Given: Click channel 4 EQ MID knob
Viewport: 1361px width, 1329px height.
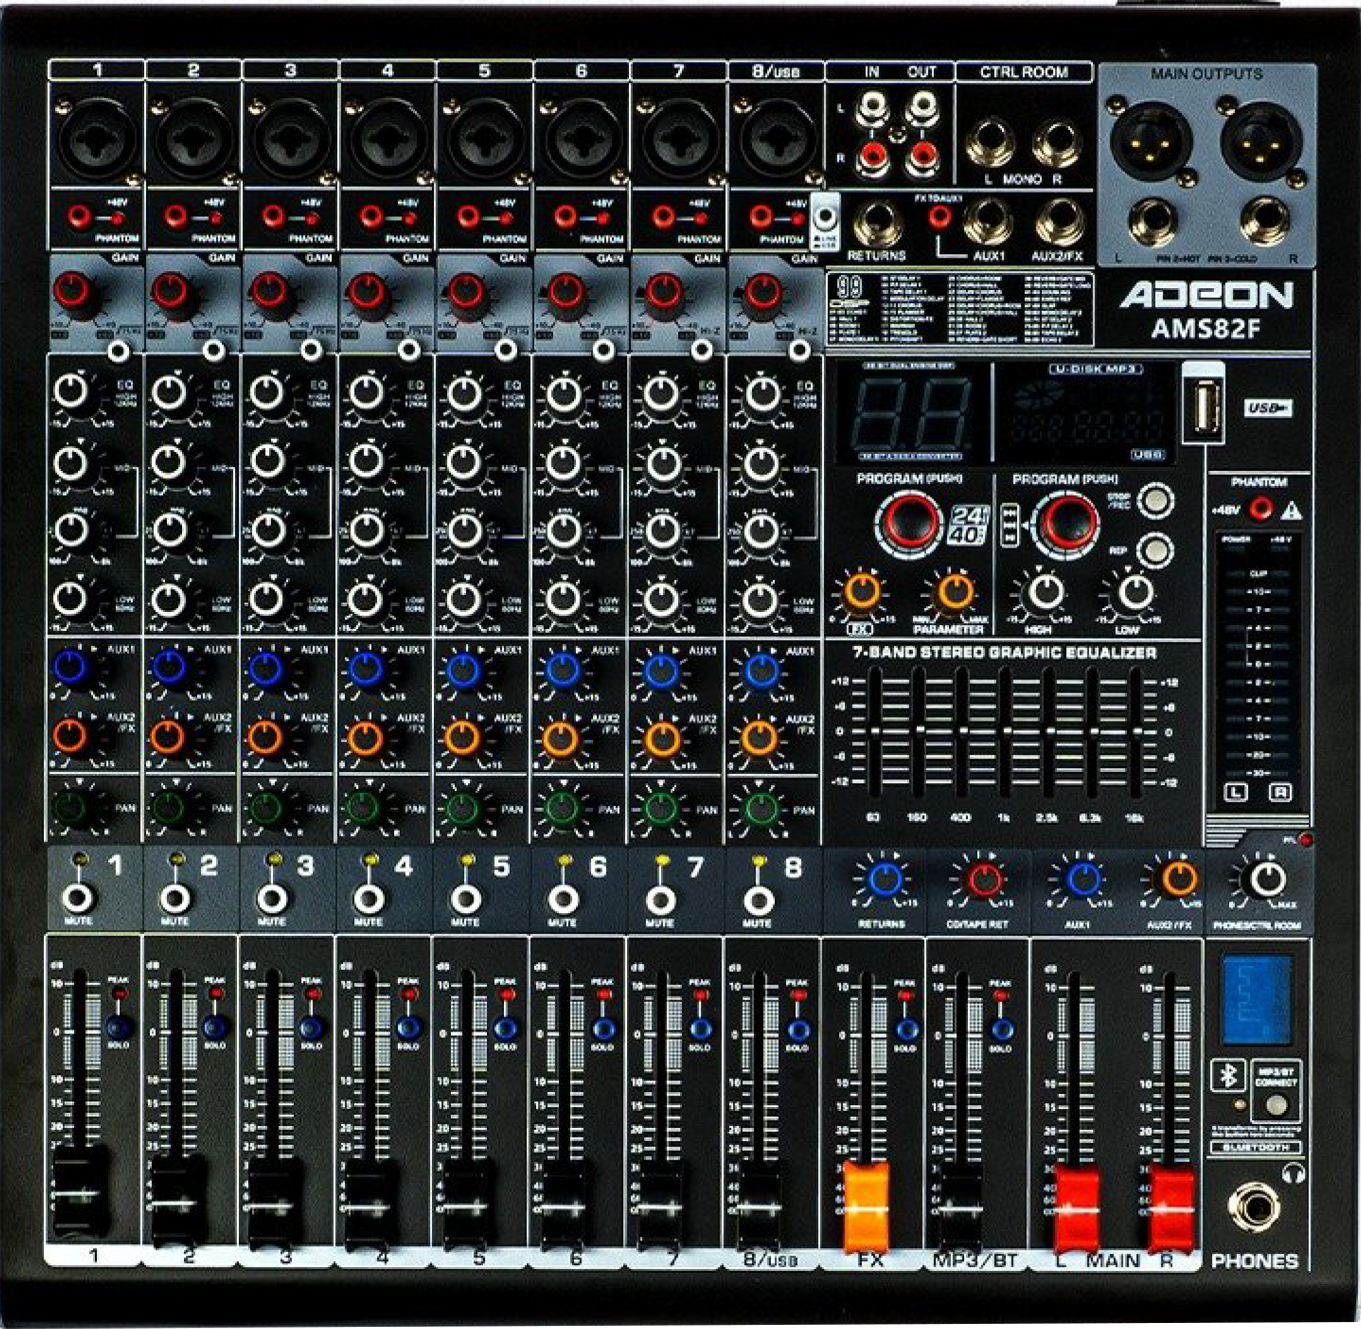Looking at the screenshot, I should coord(366,462).
